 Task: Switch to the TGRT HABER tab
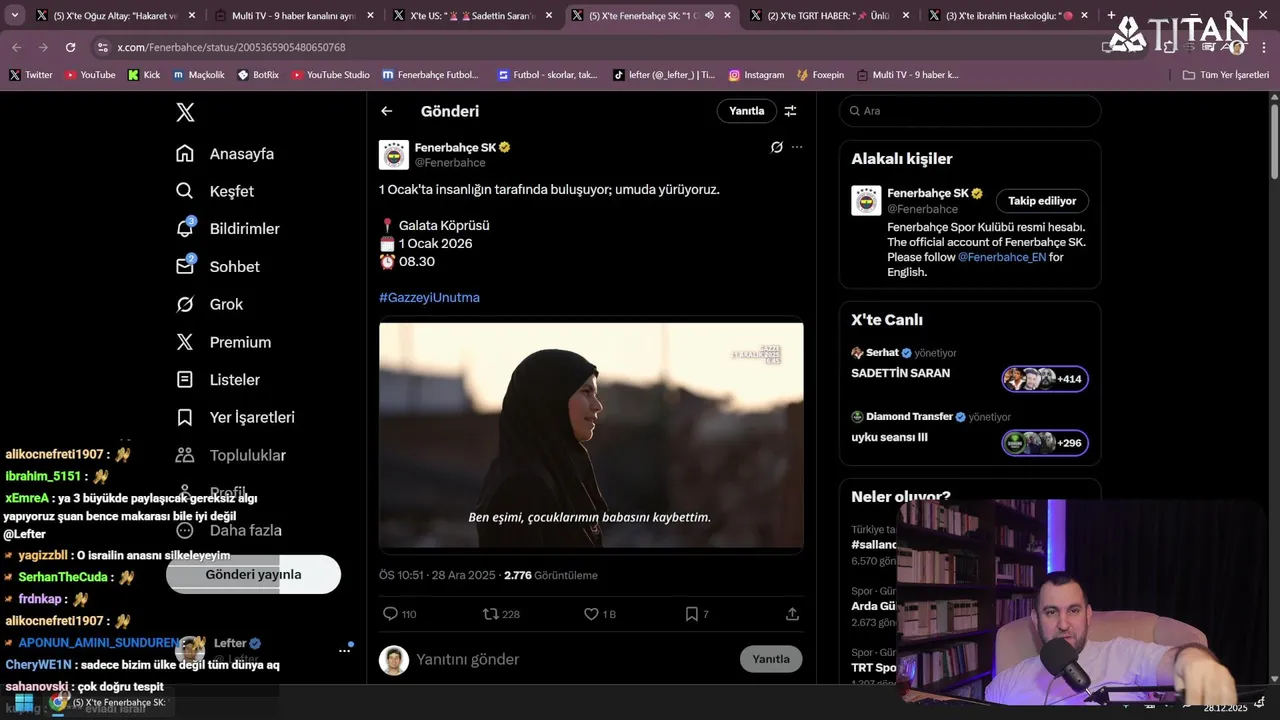[x=829, y=15]
